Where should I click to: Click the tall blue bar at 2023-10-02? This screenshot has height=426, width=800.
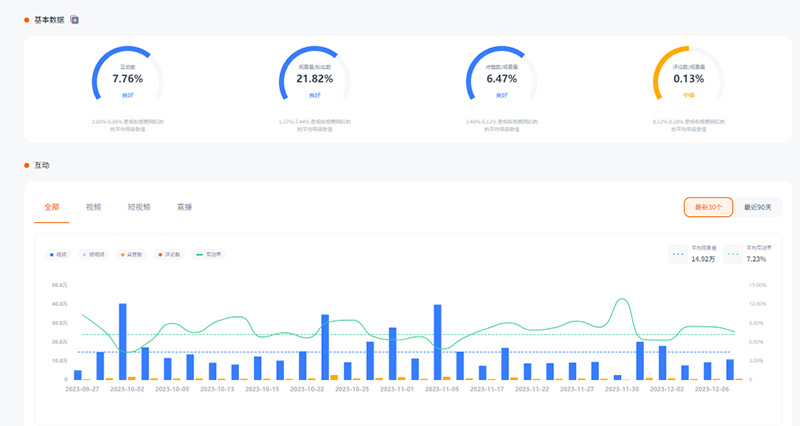123,341
